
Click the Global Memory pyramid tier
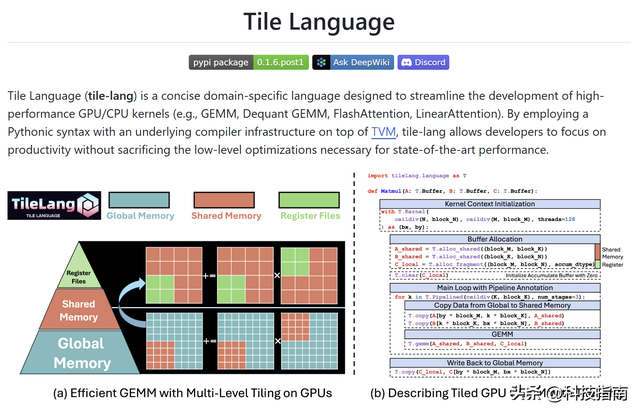pyautogui.click(x=81, y=353)
